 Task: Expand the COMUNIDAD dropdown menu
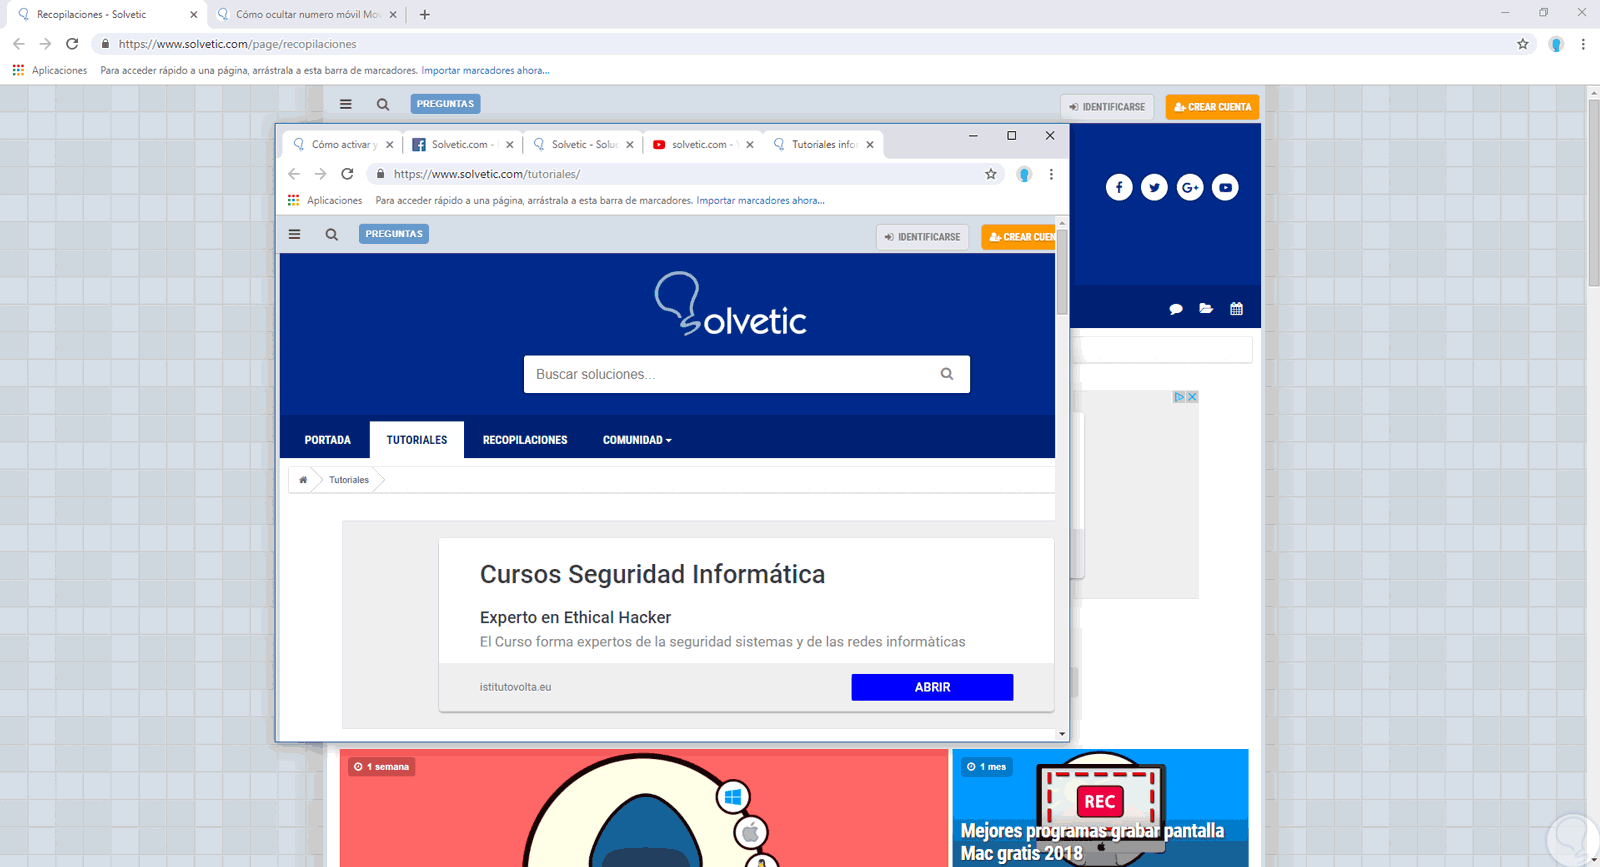click(x=637, y=440)
